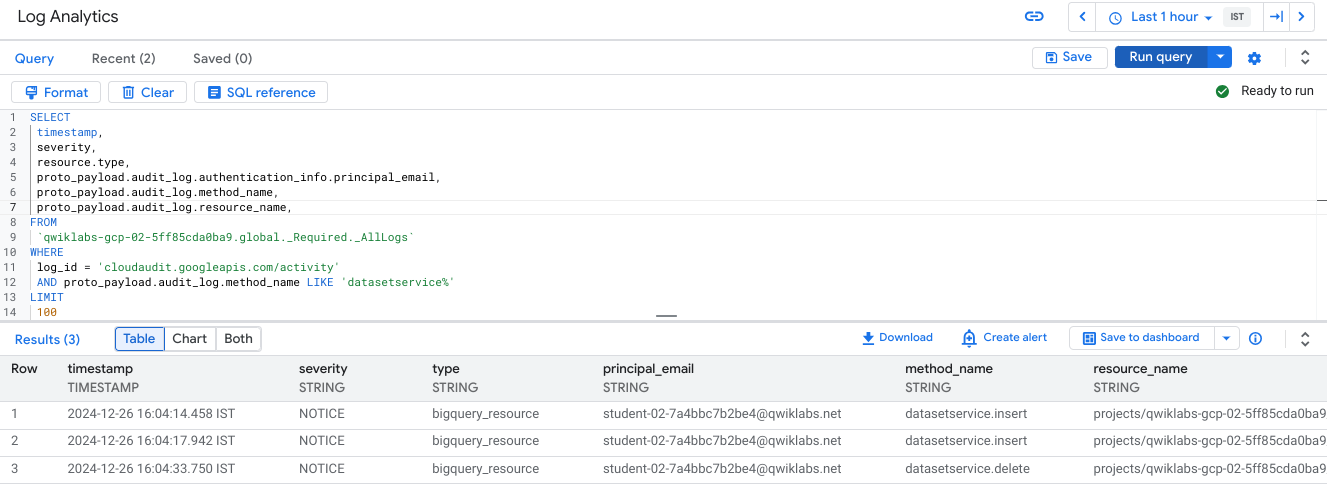Click the method_name column header

point(949,369)
